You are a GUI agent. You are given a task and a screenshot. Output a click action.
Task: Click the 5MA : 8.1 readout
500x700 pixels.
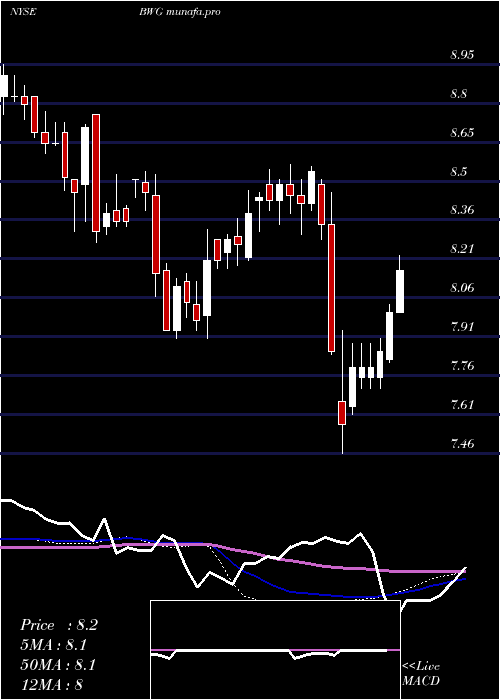(x=54, y=644)
